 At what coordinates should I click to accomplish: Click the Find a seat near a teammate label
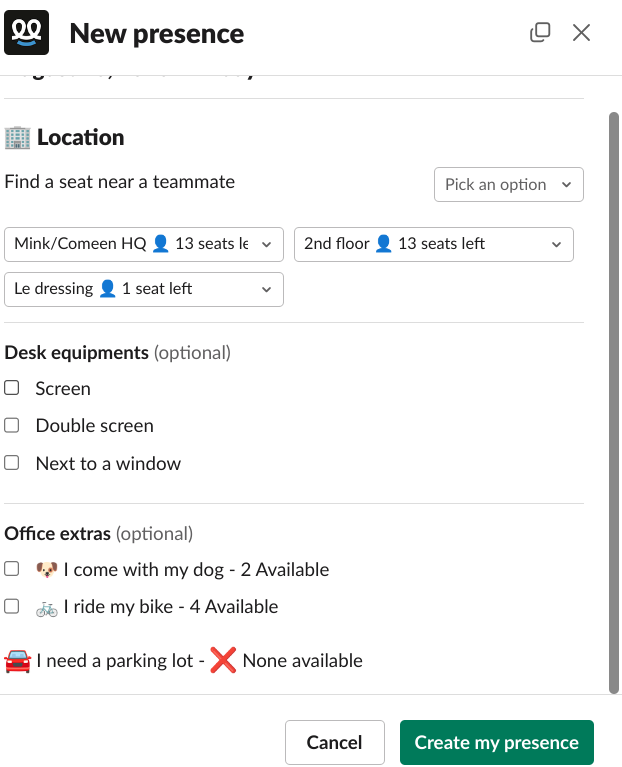click(120, 182)
